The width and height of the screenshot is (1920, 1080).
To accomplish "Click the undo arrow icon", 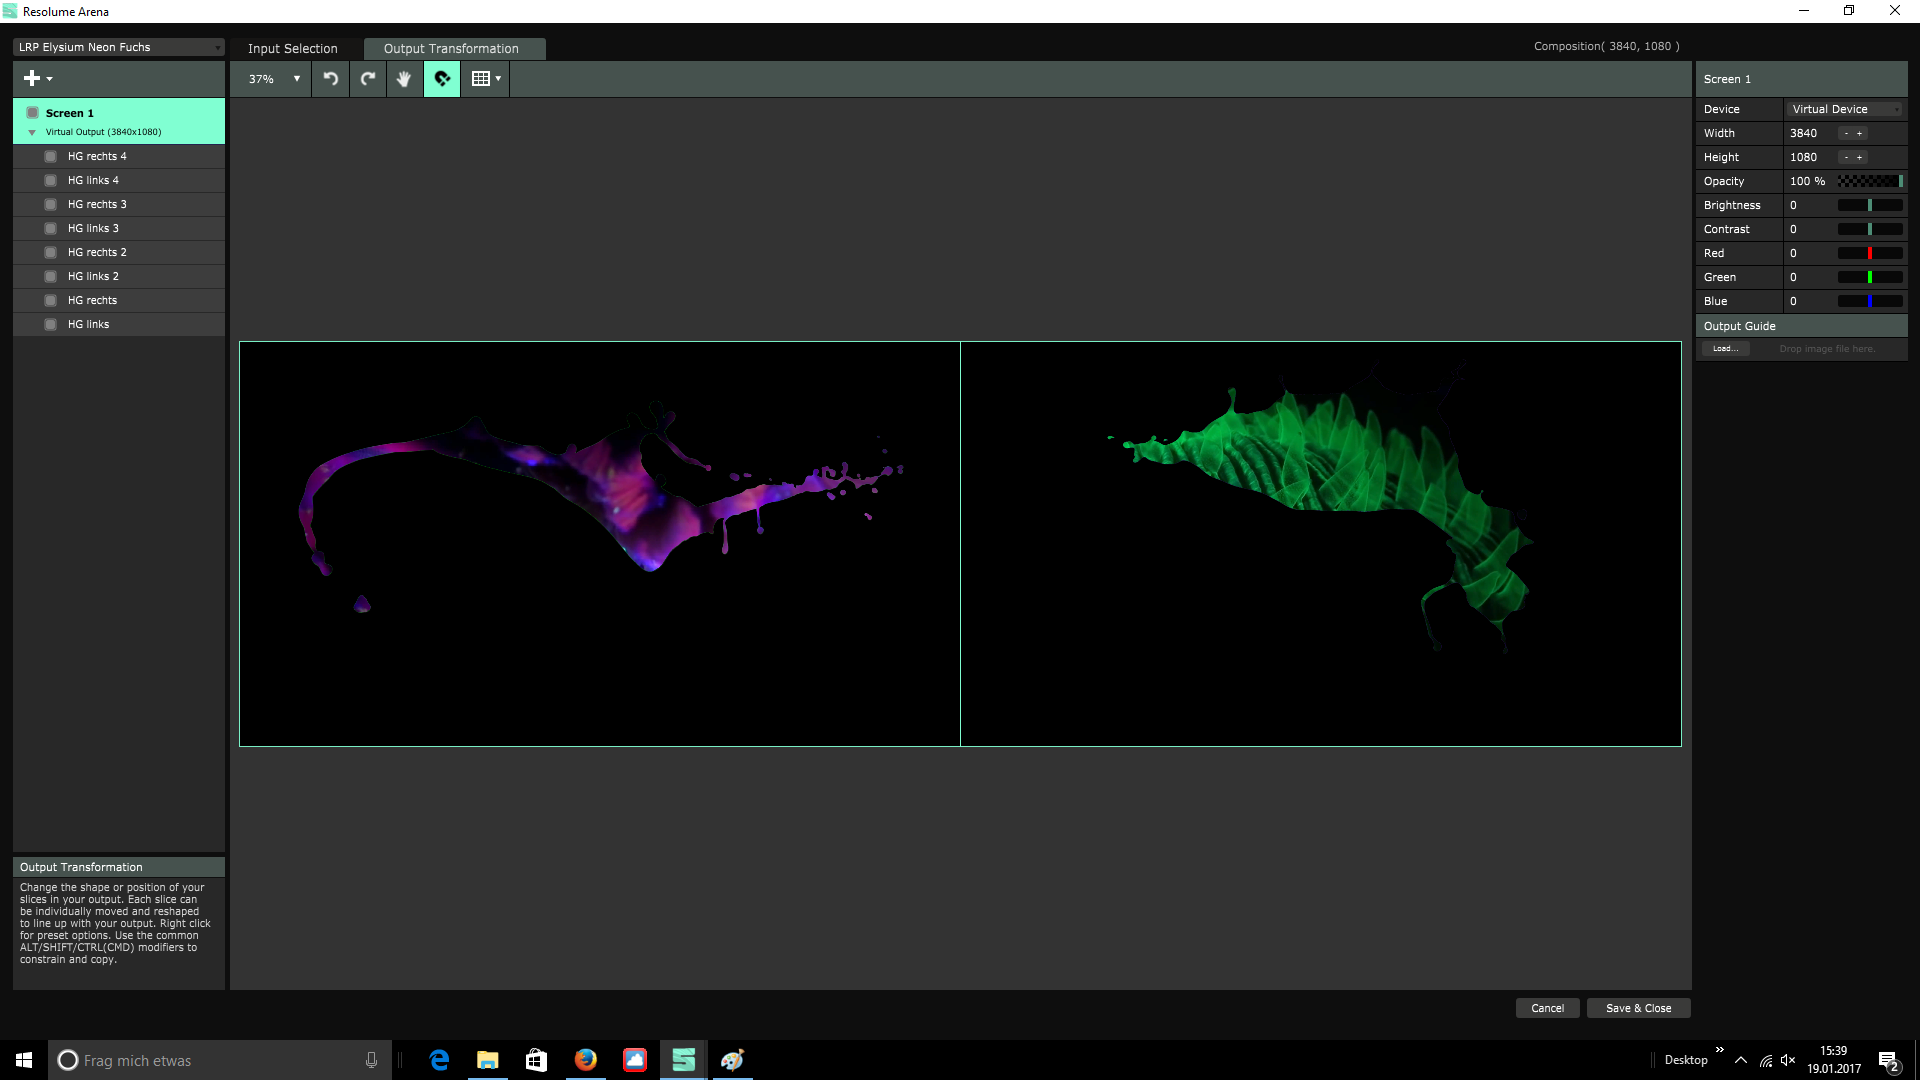I will coord(330,79).
